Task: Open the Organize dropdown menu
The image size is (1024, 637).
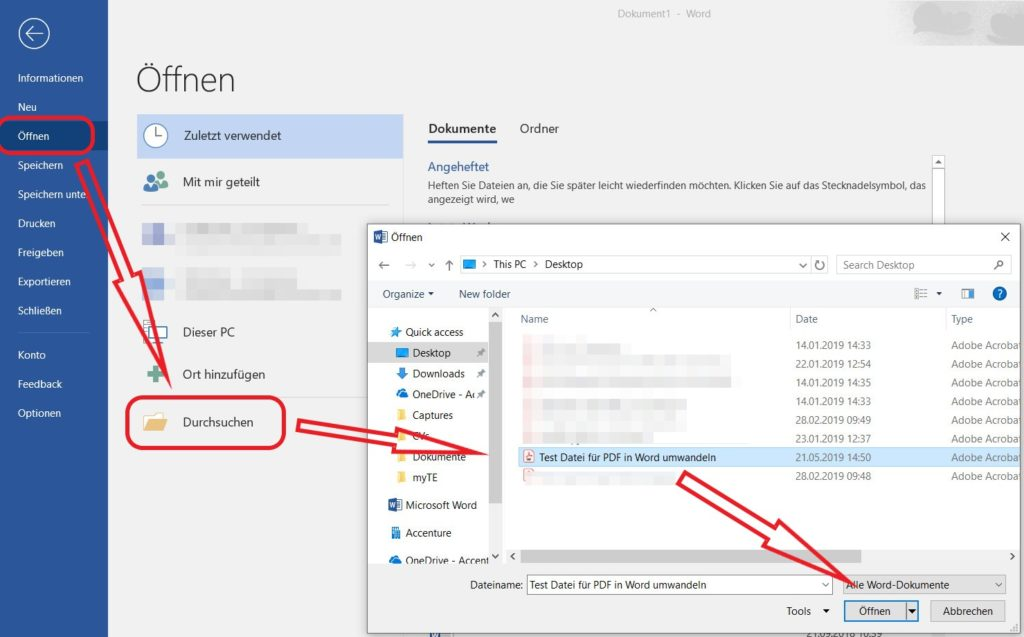Action: point(408,294)
